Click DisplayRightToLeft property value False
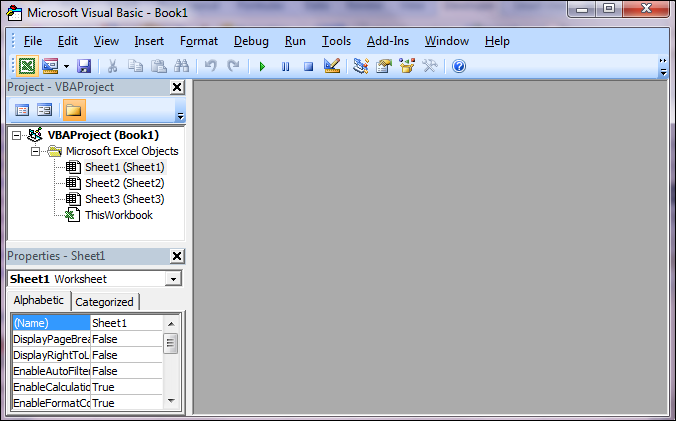 point(126,355)
